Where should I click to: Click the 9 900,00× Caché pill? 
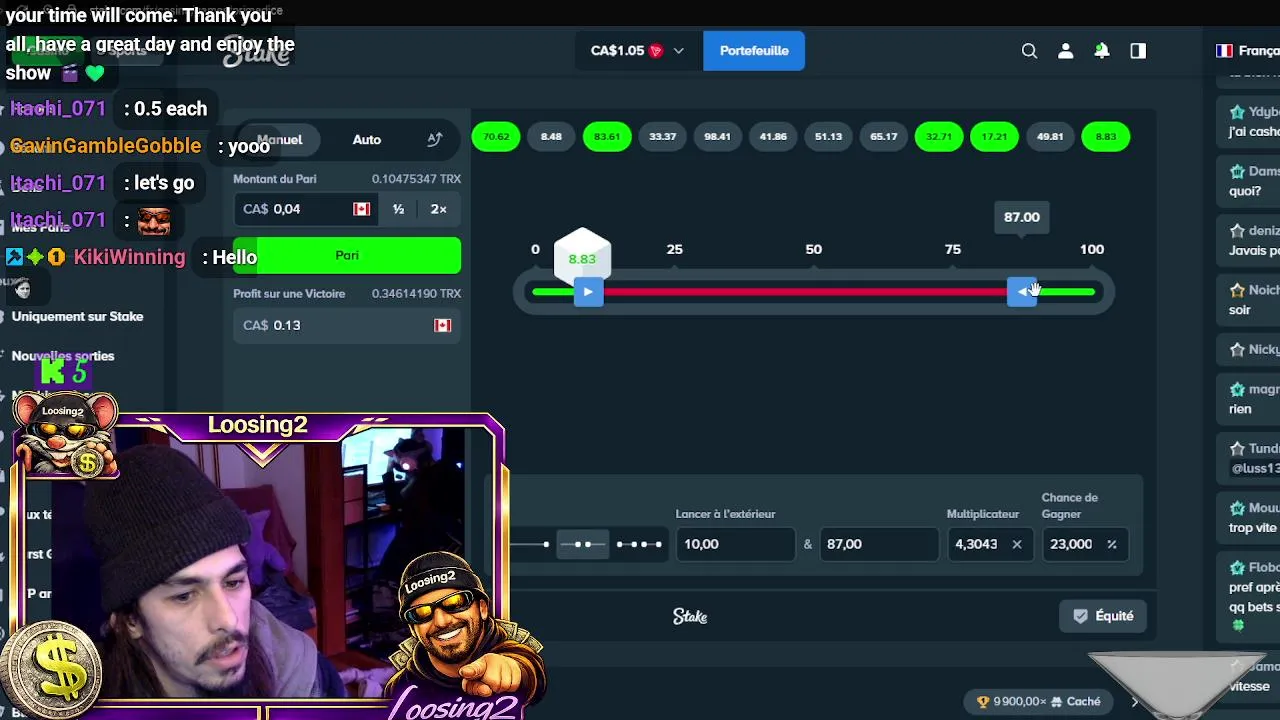click(1039, 702)
